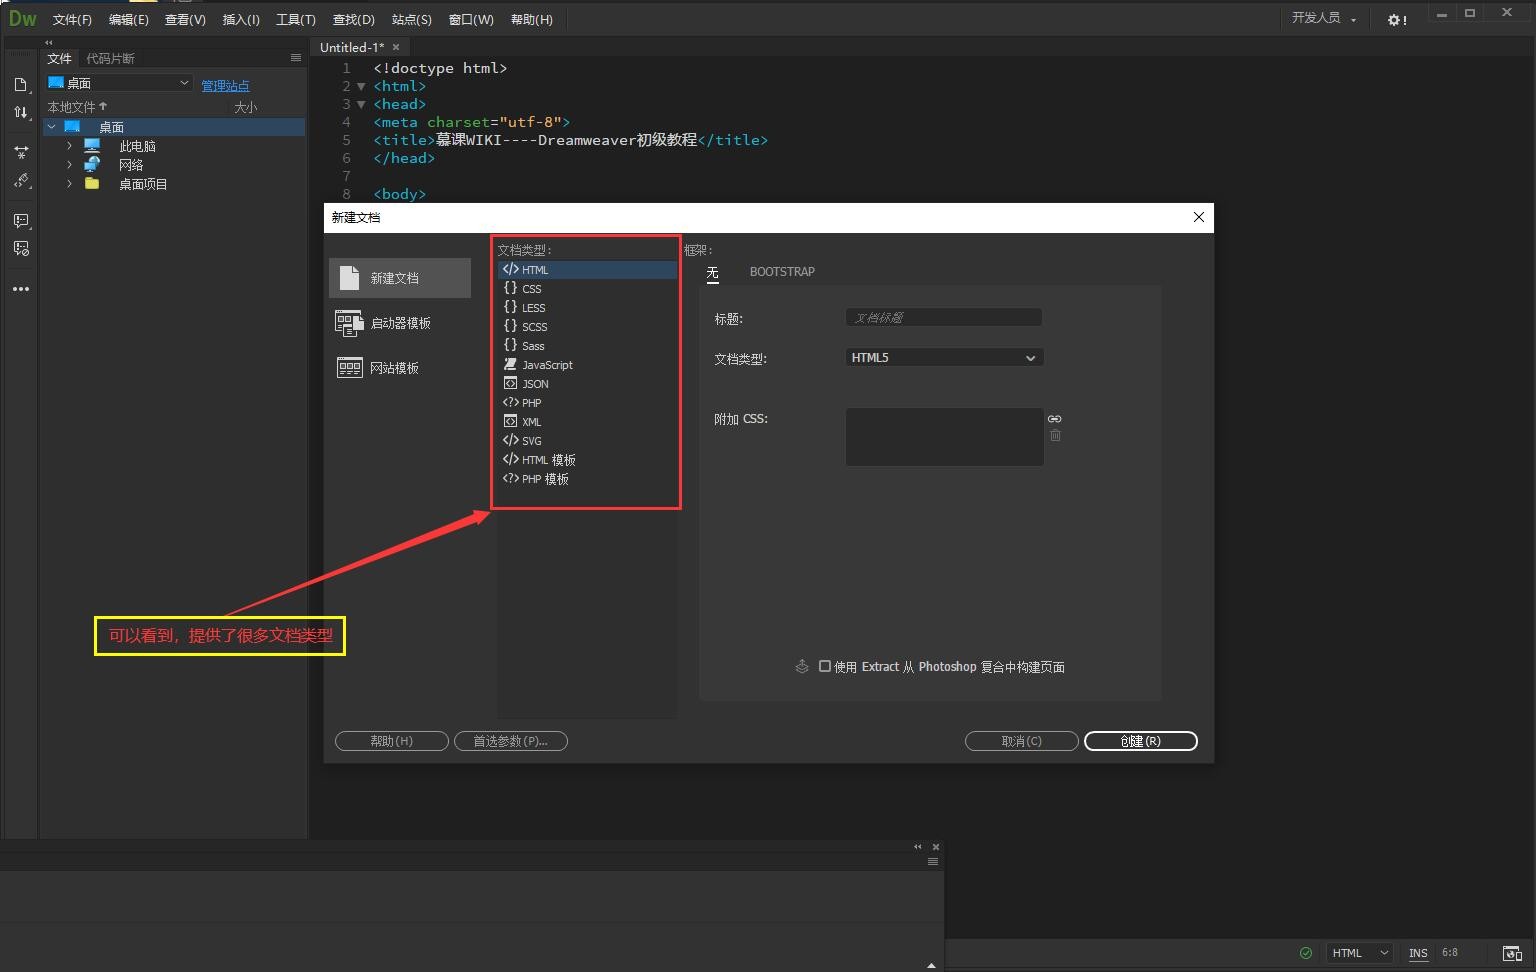Choose XML document type
1536x972 pixels.
(x=588, y=422)
